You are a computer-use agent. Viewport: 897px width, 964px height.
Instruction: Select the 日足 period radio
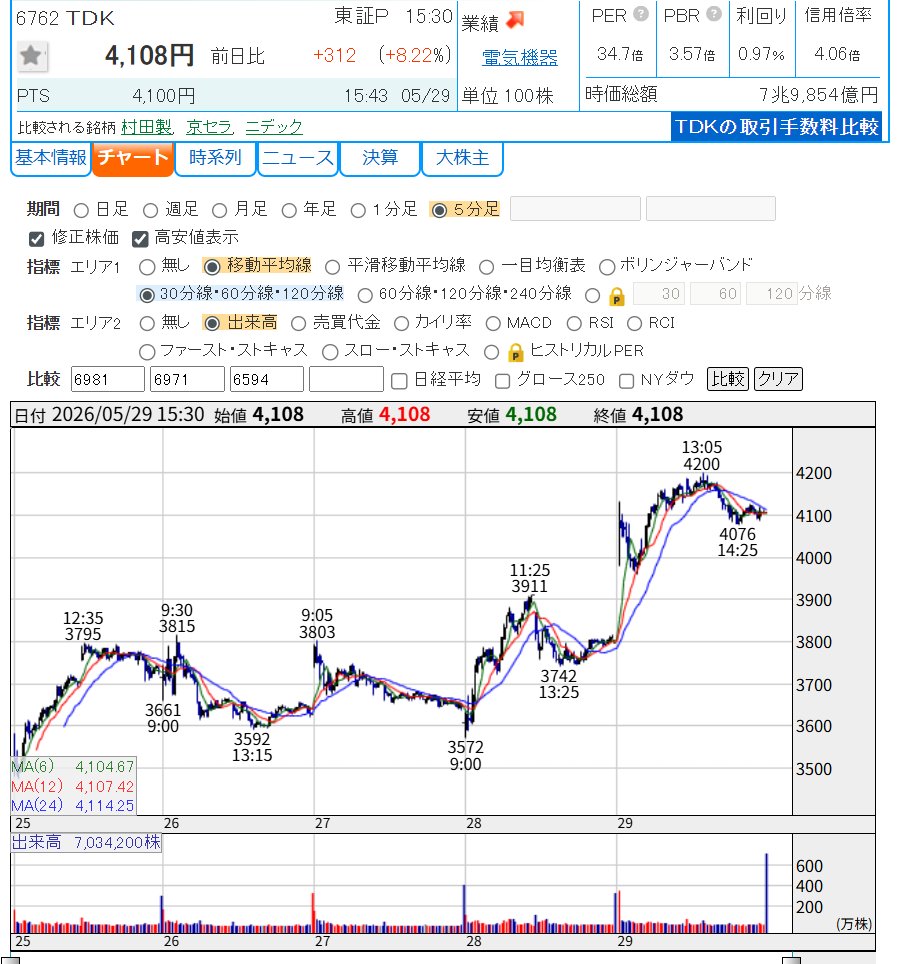(81, 210)
